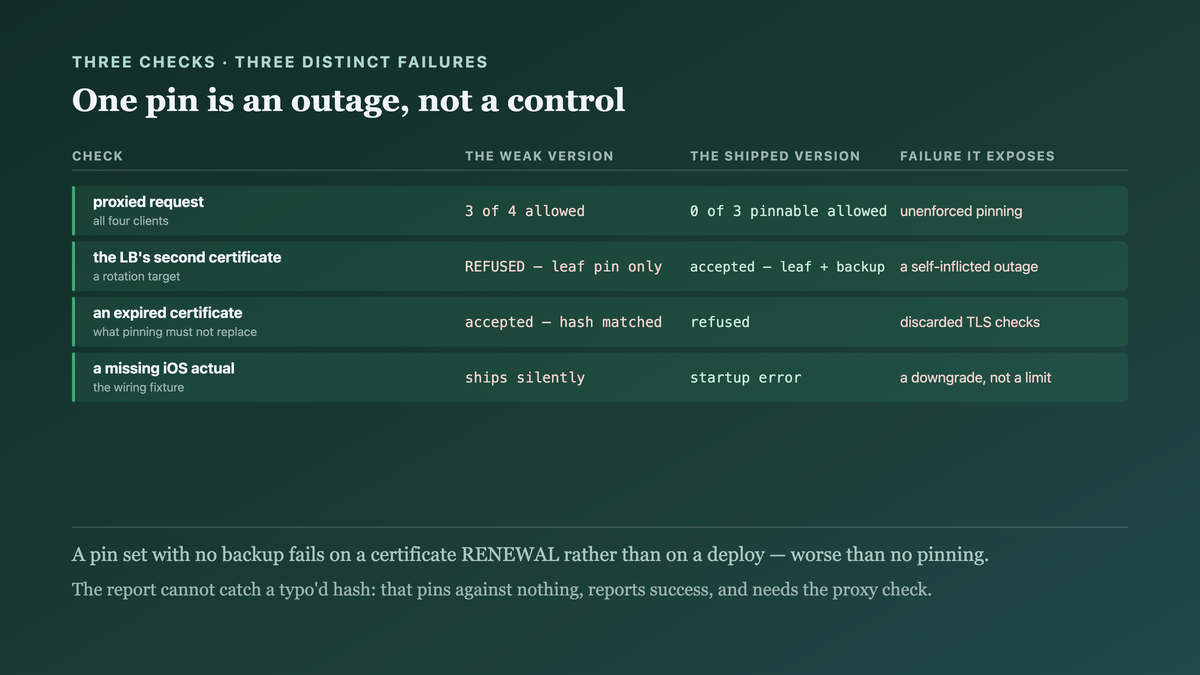The image size is (1200, 675).
Task: Select the 'a missing iOS actual' row label
Action: [164, 368]
